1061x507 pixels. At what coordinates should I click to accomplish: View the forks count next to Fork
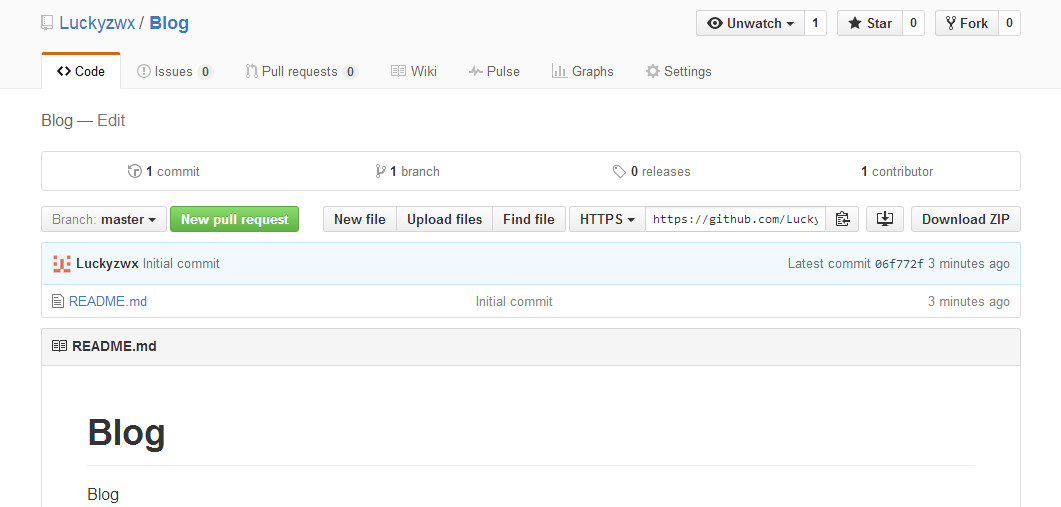1009,23
